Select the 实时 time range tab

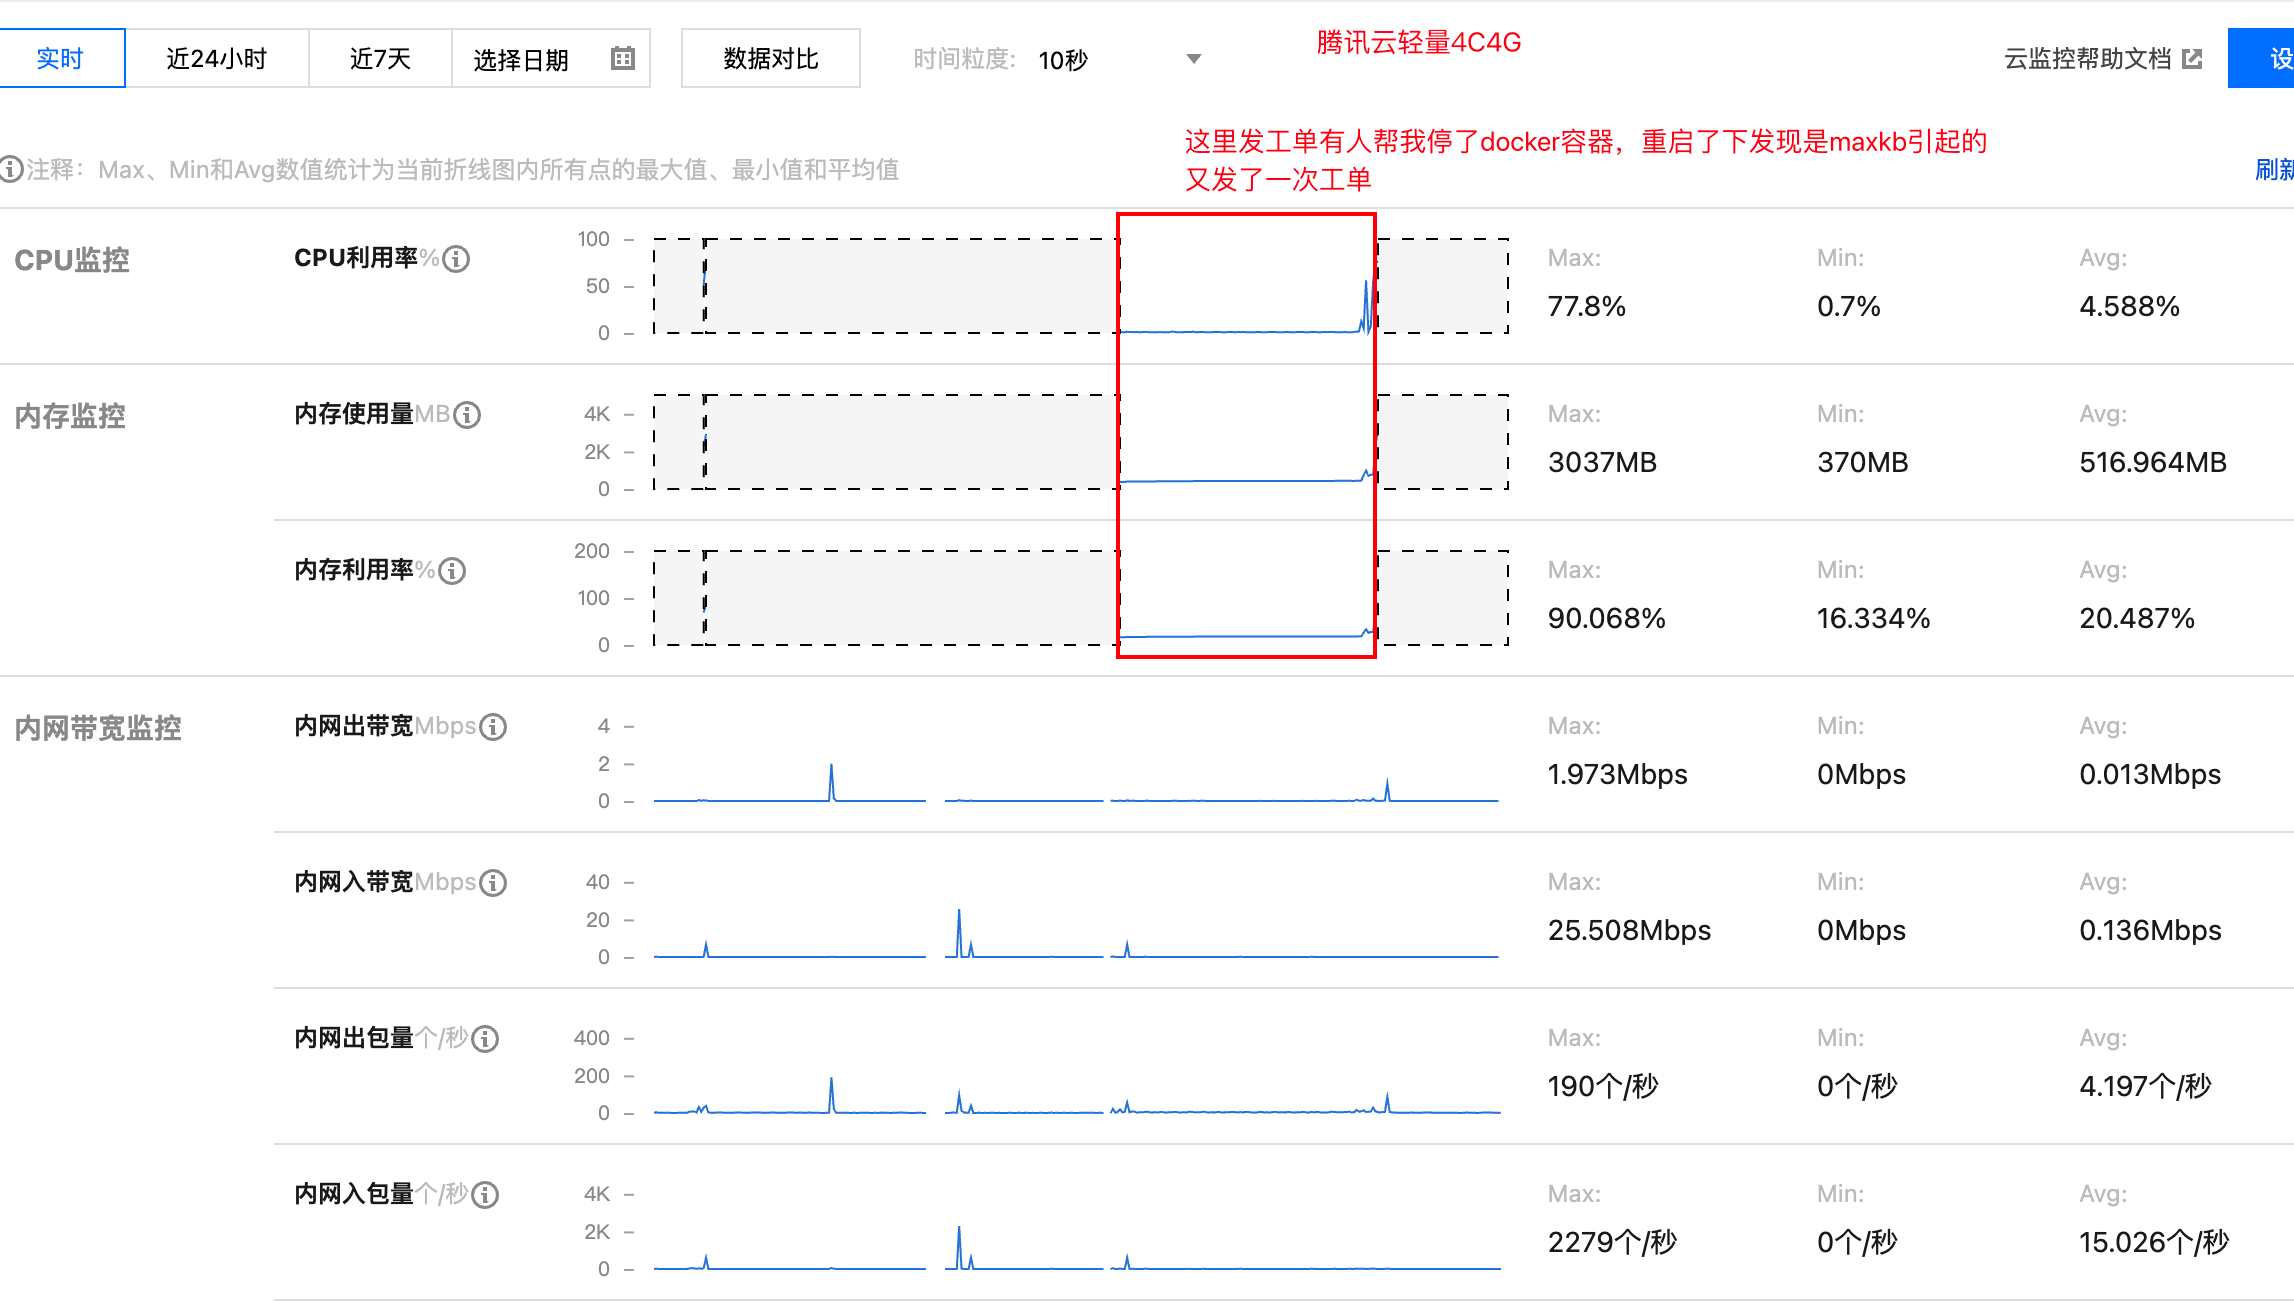[x=60, y=59]
